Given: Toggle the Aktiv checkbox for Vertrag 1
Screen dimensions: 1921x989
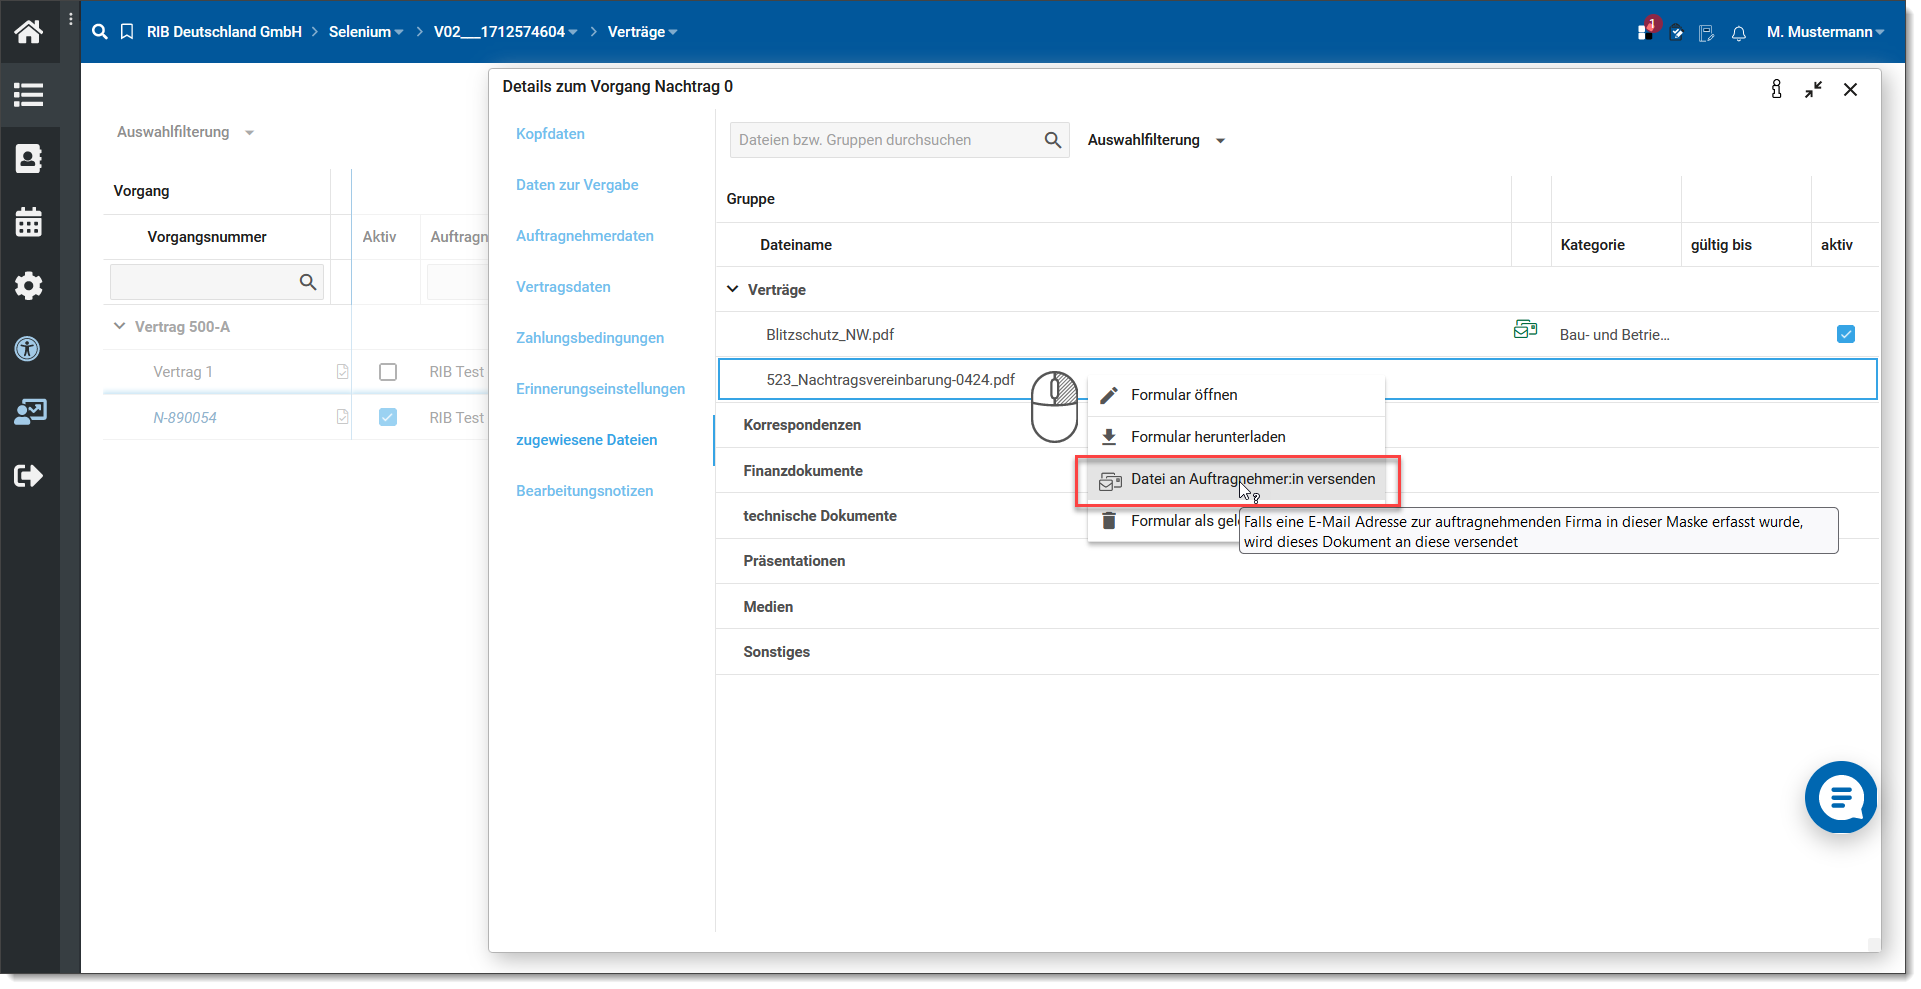Looking at the screenshot, I should 388,372.
